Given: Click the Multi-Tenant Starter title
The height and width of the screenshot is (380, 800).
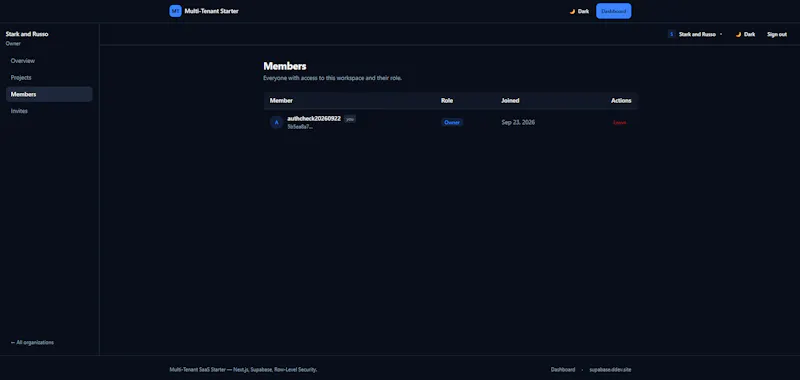Looking at the screenshot, I should (x=211, y=11).
